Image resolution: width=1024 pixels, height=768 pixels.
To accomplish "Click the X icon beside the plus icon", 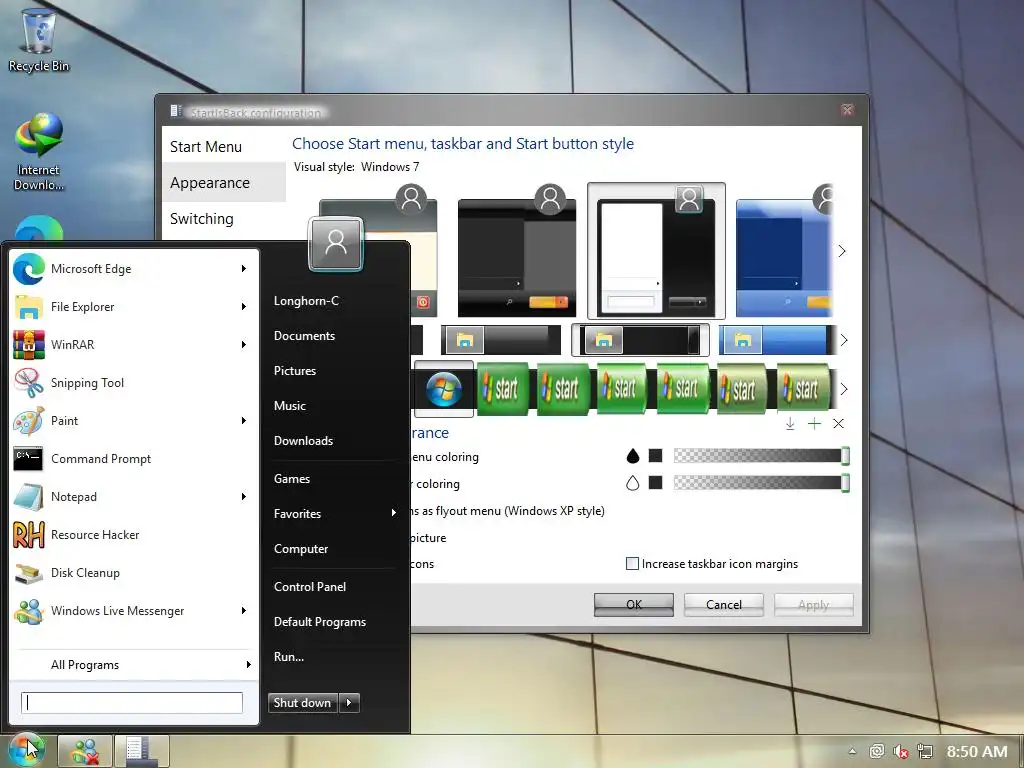I will (x=839, y=424).
